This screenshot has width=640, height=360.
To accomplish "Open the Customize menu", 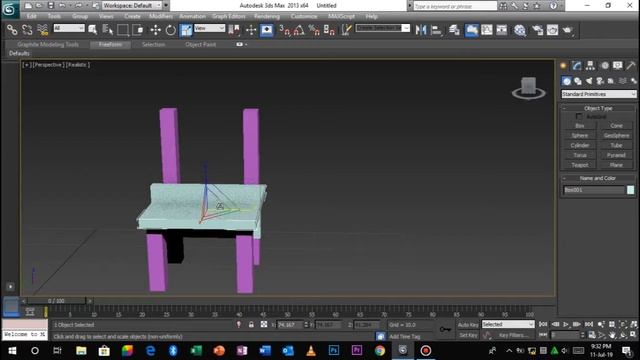I will [304, 16].
